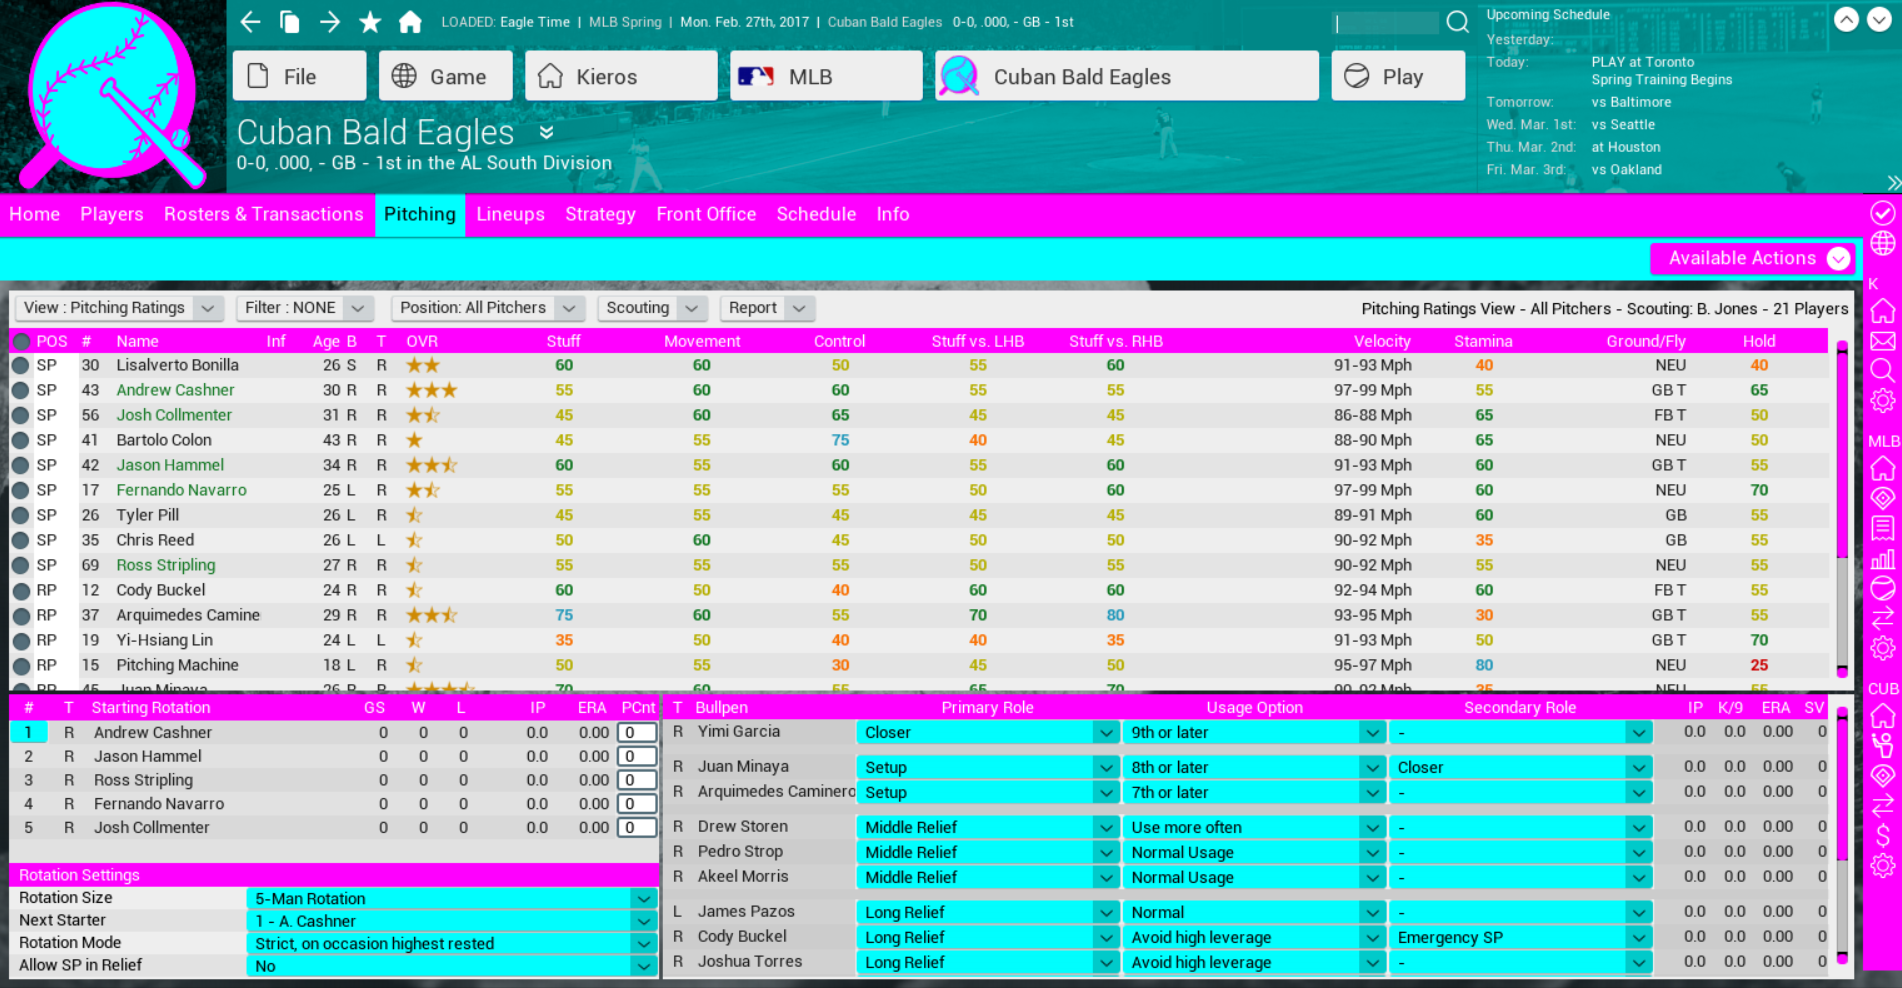Click the MLB logo icon in MLB button
This screenshot has width=1902, height=988.
(756, 77)
